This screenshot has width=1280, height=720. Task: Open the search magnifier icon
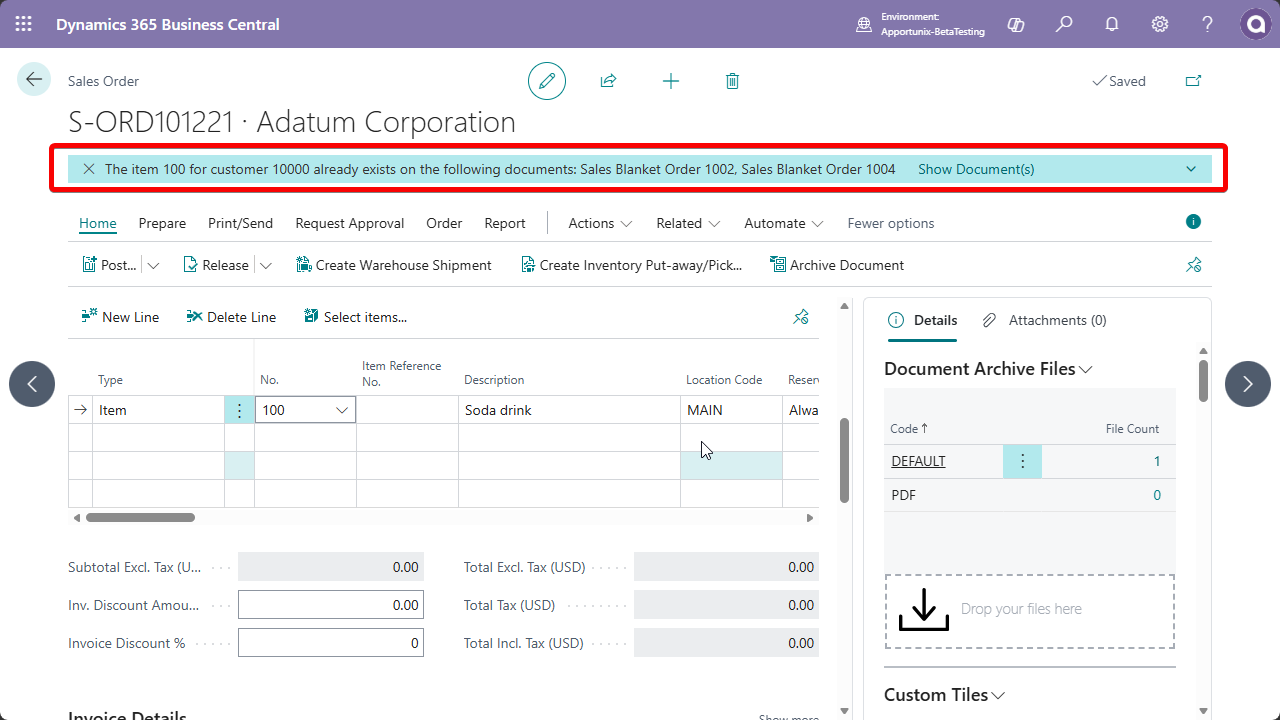pos(1064,24)
